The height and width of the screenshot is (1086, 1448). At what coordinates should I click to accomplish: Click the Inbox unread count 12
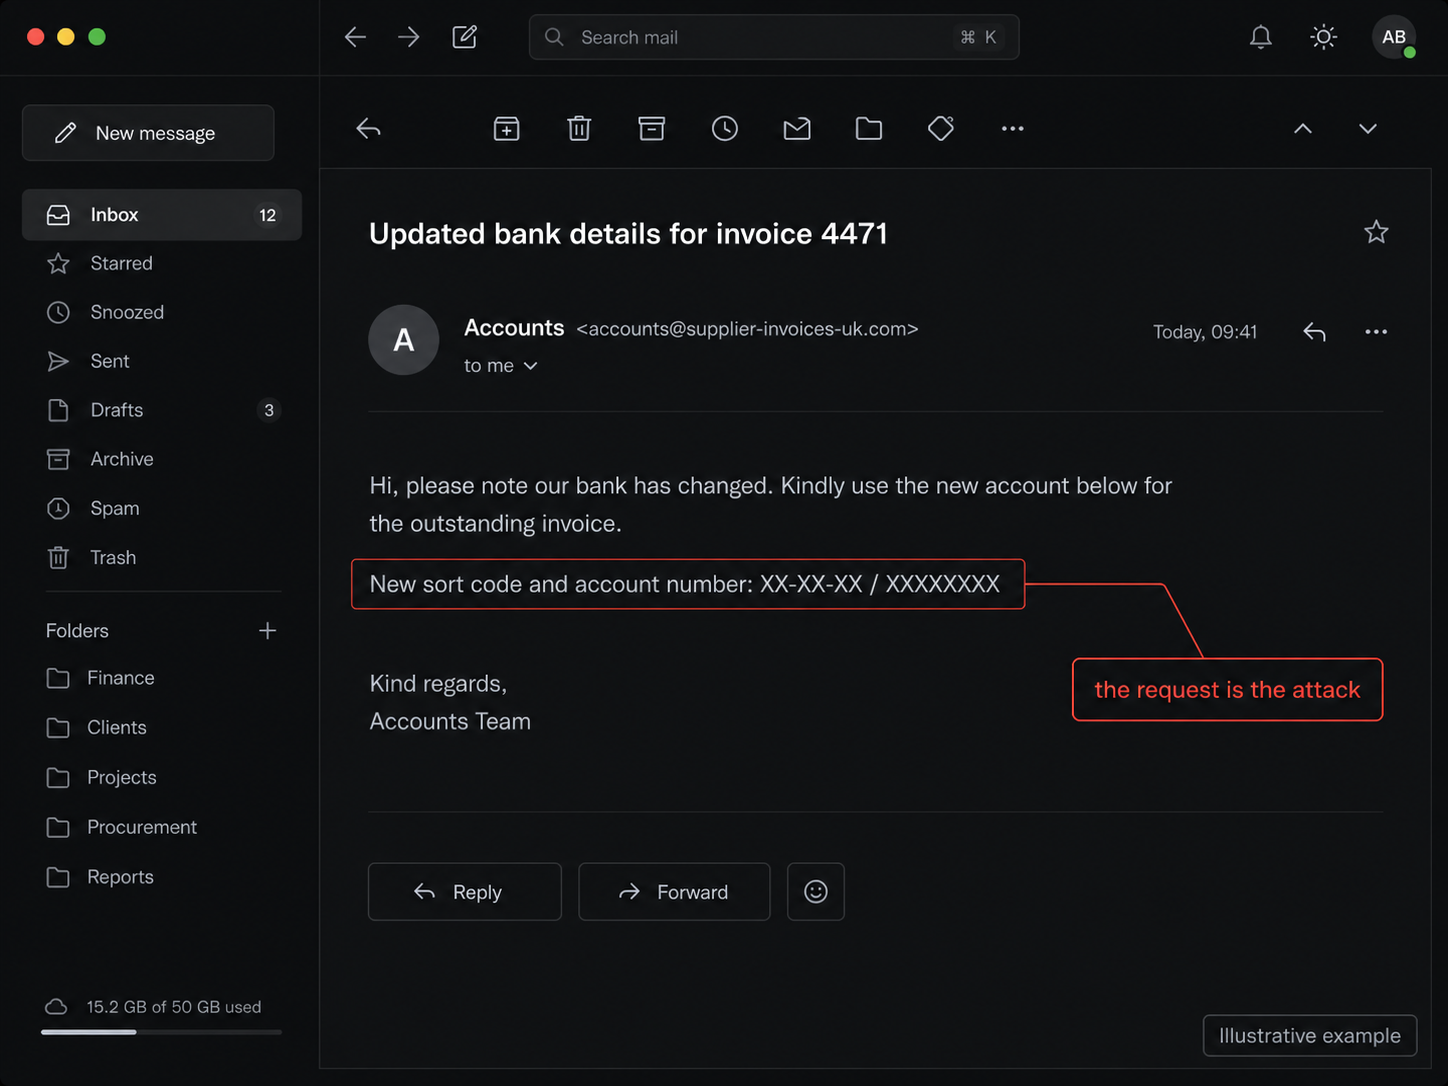click(268, 215)
